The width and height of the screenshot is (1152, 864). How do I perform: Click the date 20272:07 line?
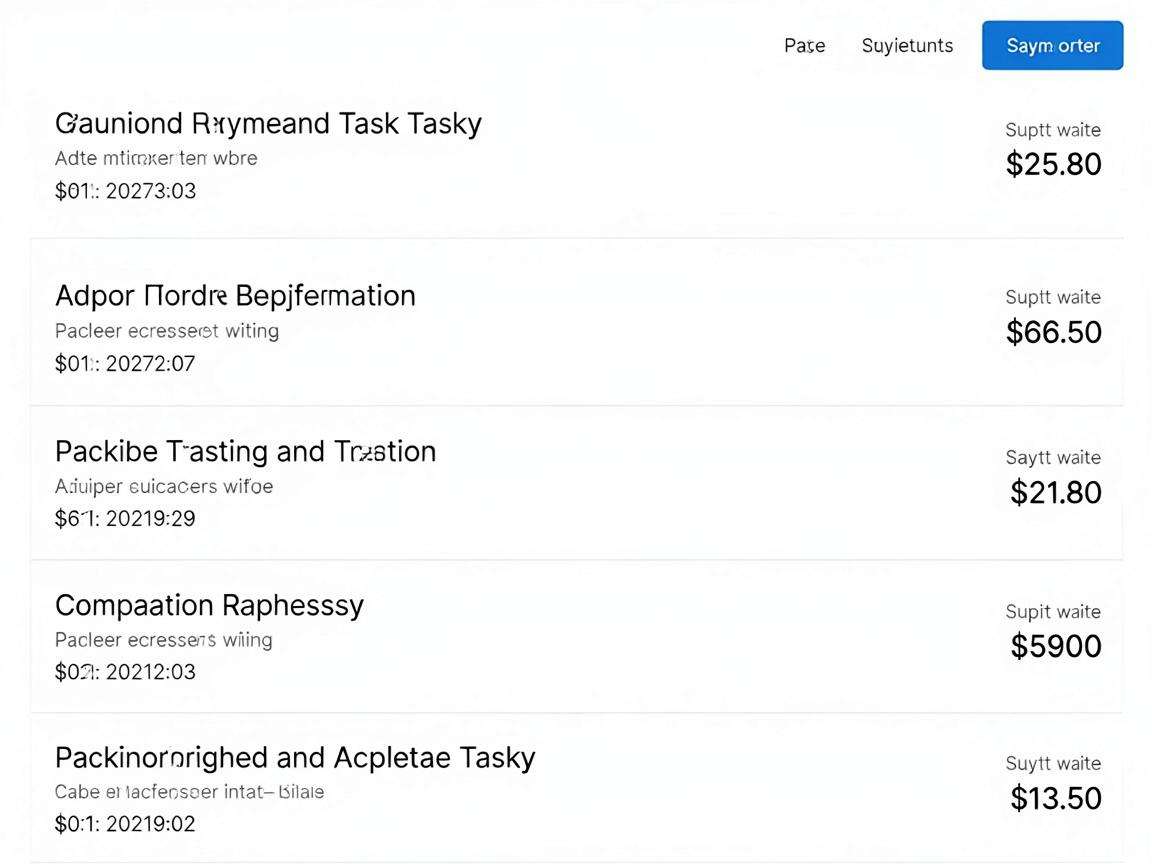pos(125,364)
